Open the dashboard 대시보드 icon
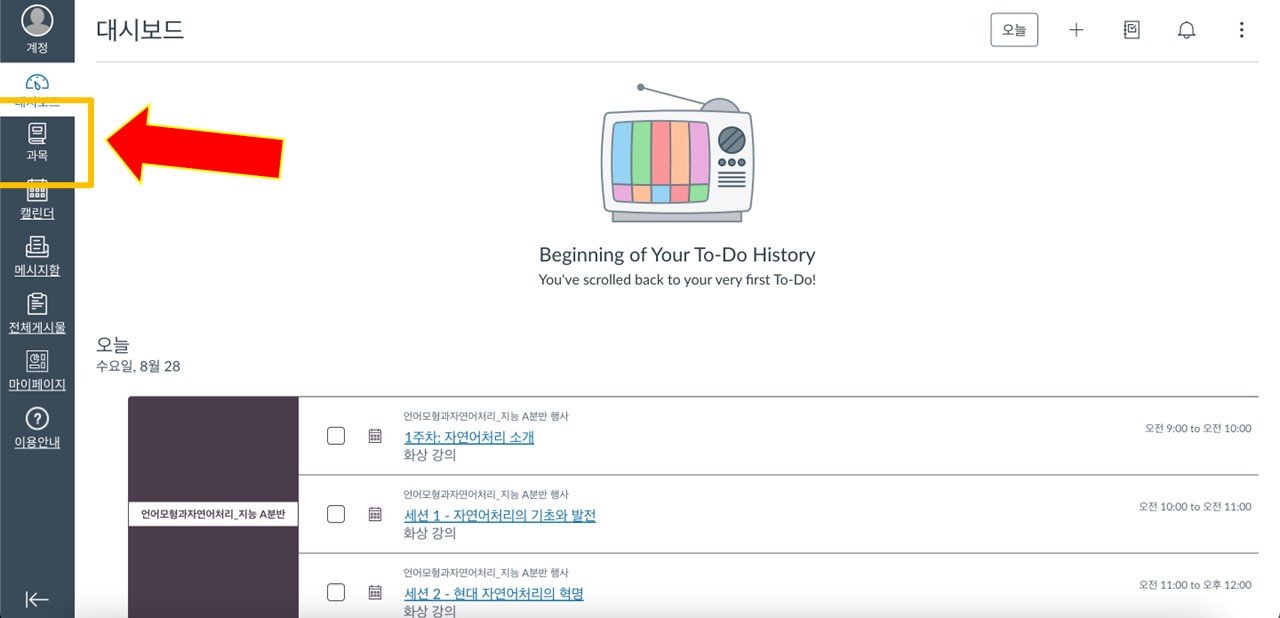This screenshot has width=1280, height=618. [x=37, y=85]
